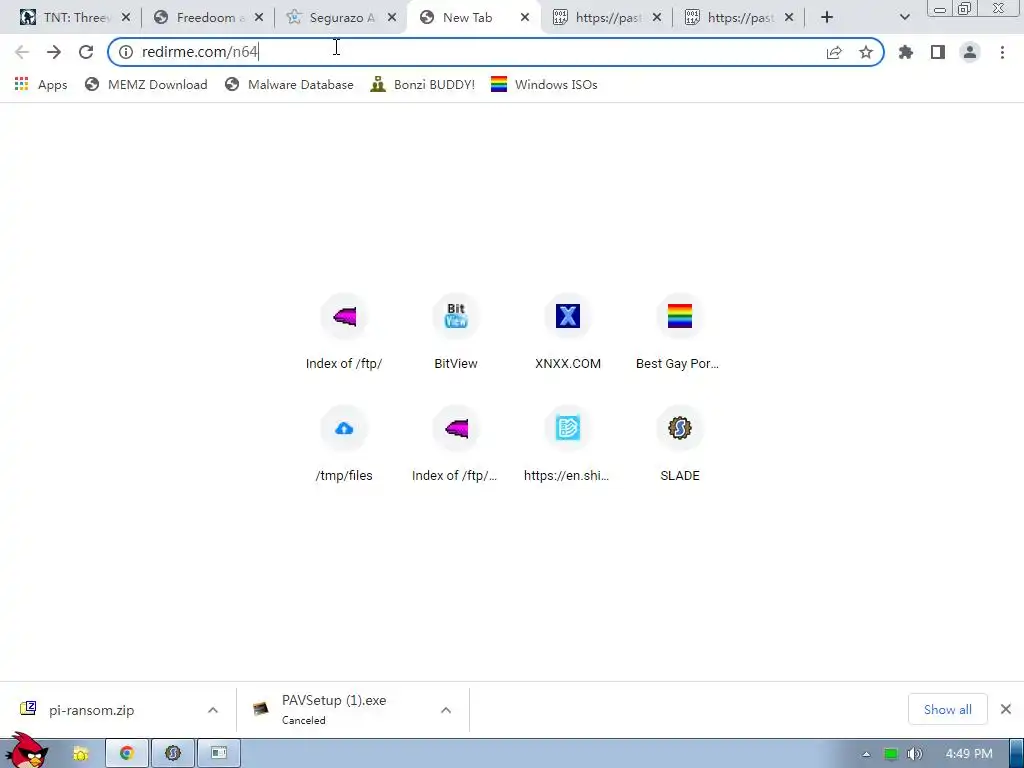This screenshot has width=1024, height=768.
Task: Click the 4:49 PM taskbar clock
Action: [969, 754]
